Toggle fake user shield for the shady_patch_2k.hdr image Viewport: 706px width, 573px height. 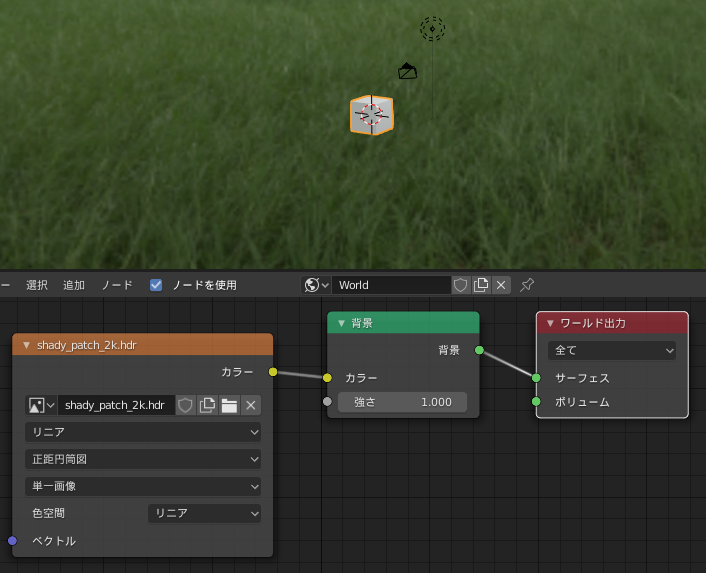pyautogui.click(x=185, y=405)
